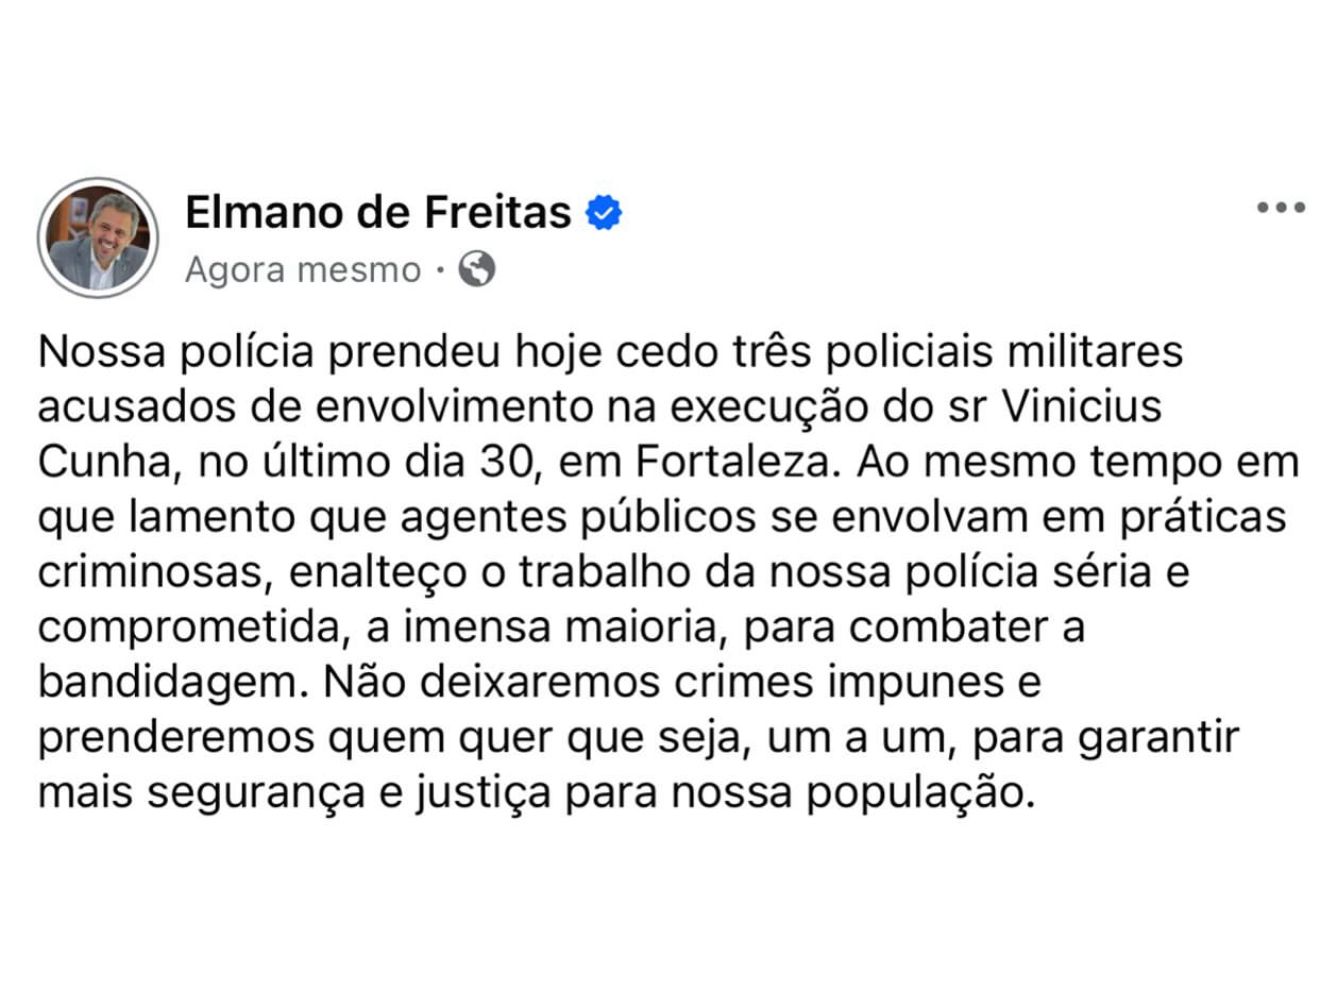This screenshot has width=1320, height=1003.
Task: Open the three-dot post options menu
Action: [1281, 208]
